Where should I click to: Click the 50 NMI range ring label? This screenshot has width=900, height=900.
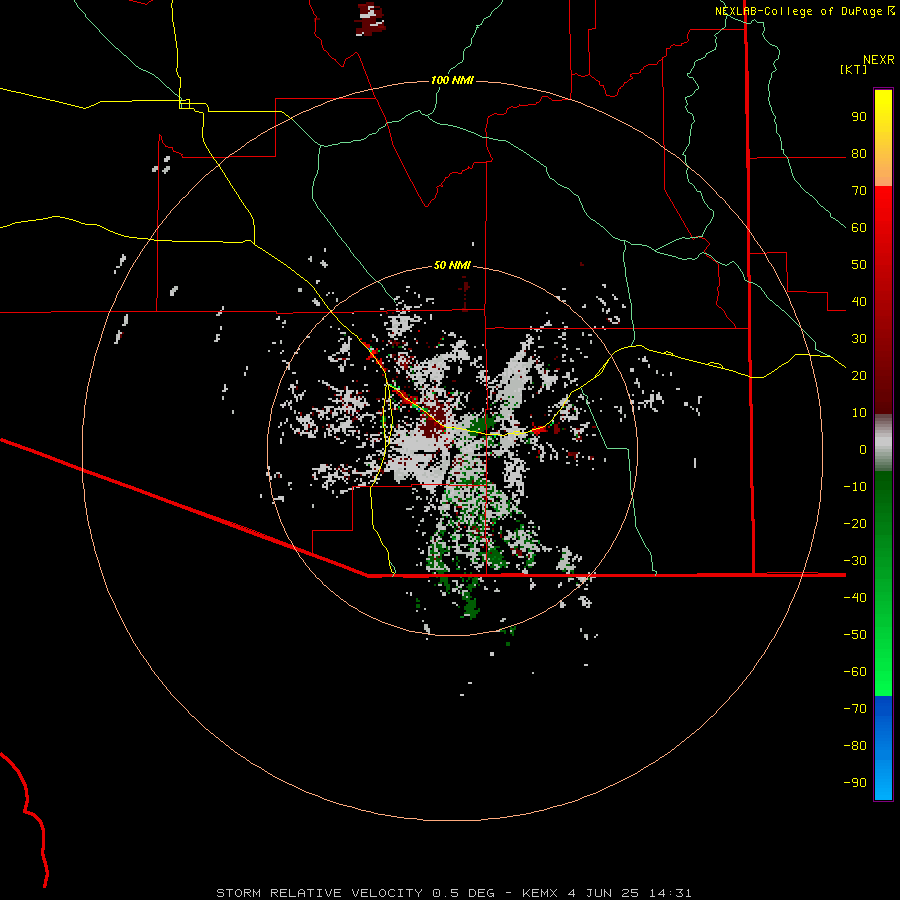(452, 265)
